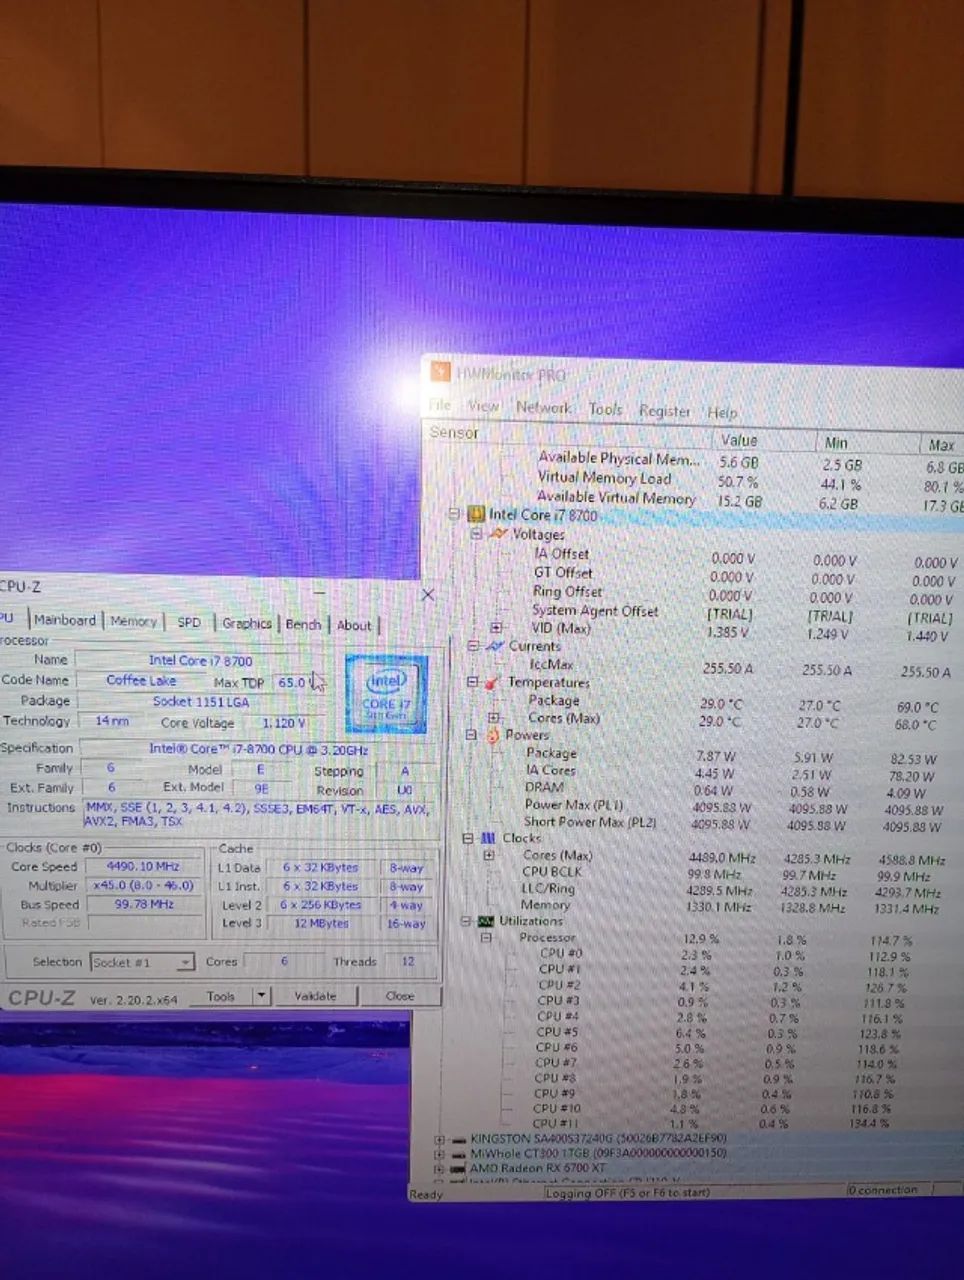Collapse the Processor utilization node
The image size is (964, 1280).
tap(486, 937)
